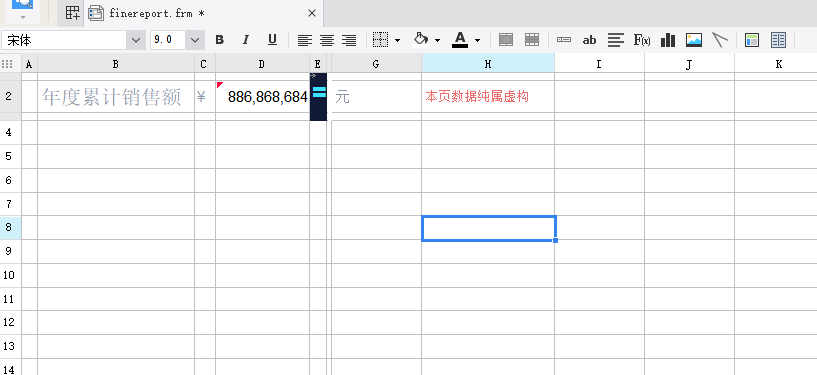Click the dark cell with cyan equals sign

click(318, 97)
